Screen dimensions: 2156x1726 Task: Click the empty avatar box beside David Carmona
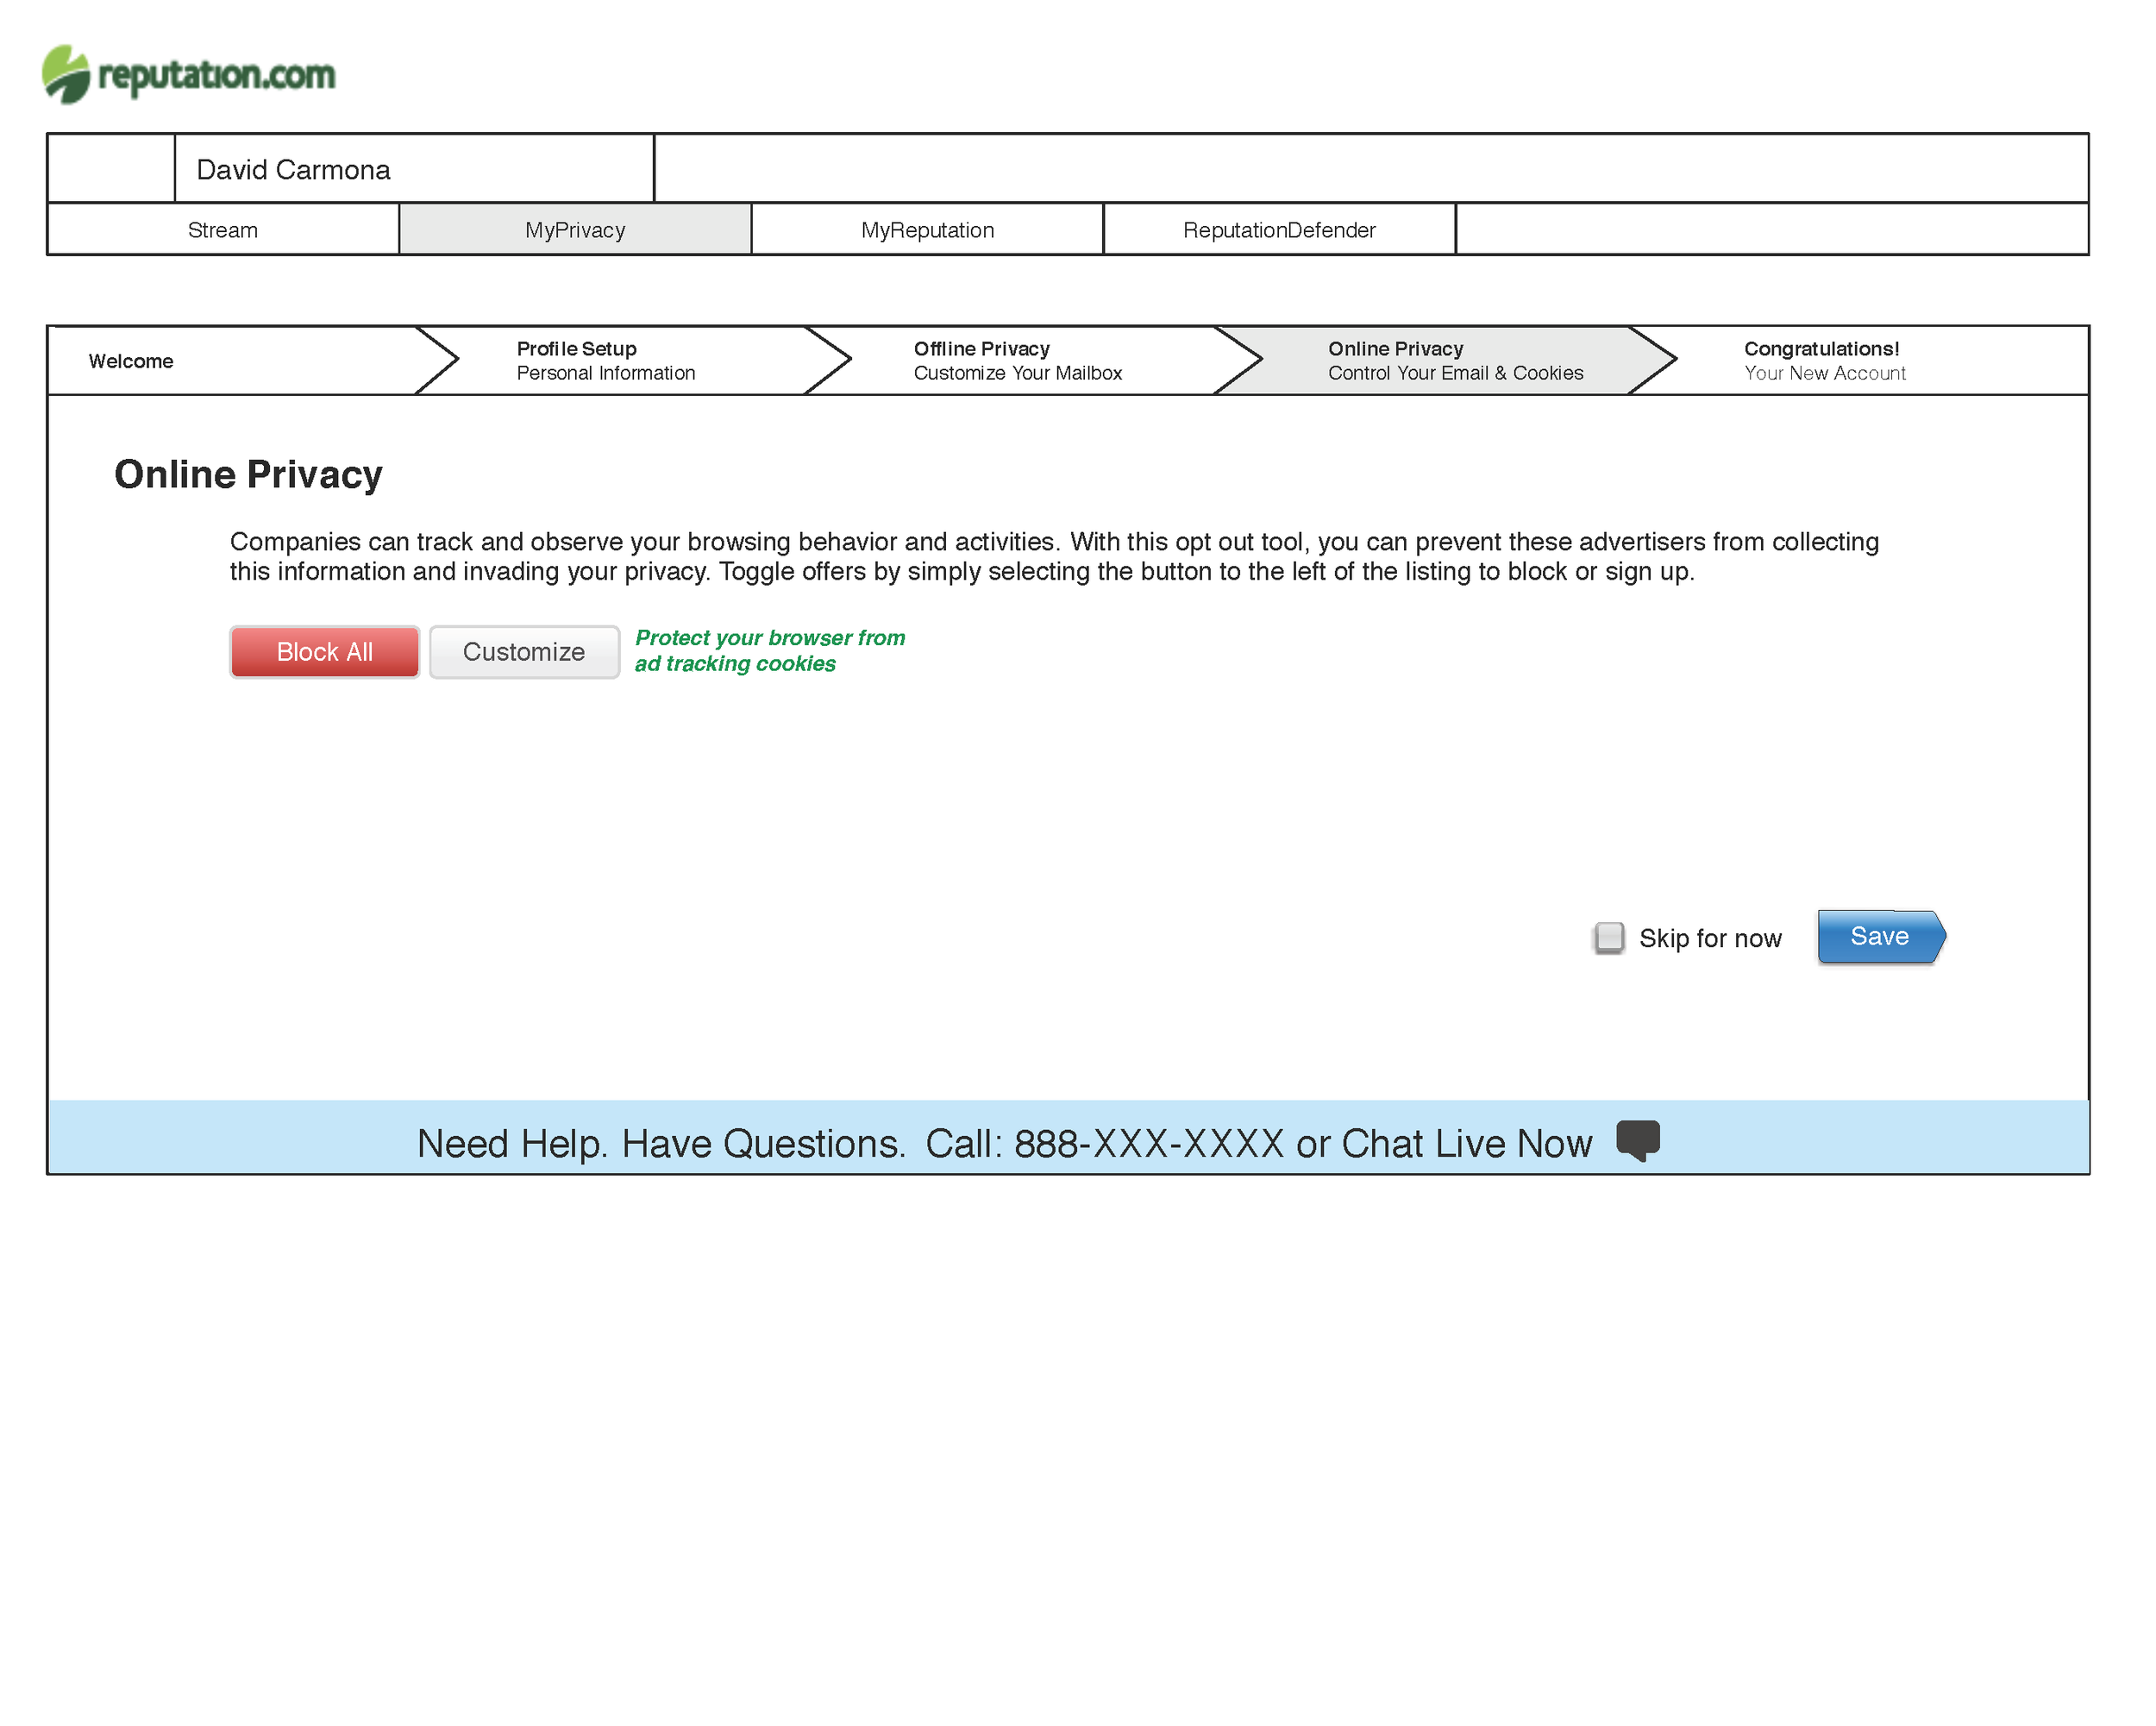coord(111,169)
